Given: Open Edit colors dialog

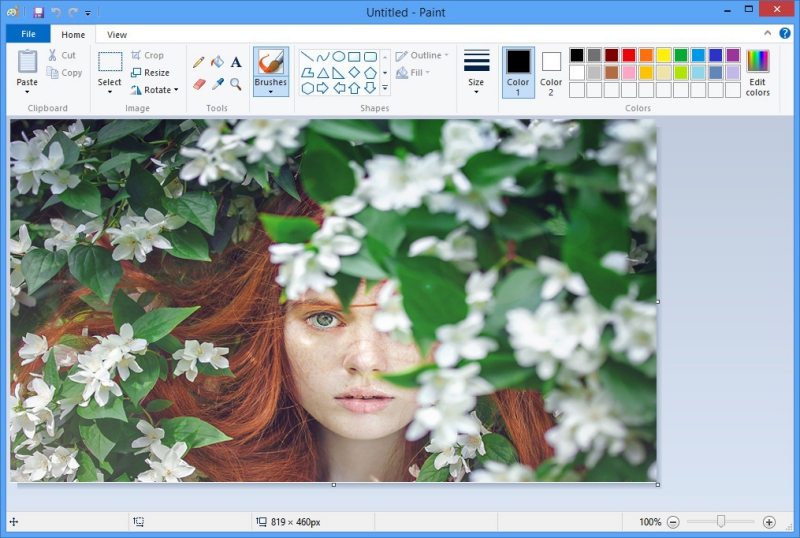Looking at the screenshot, I should click(758, 72).
